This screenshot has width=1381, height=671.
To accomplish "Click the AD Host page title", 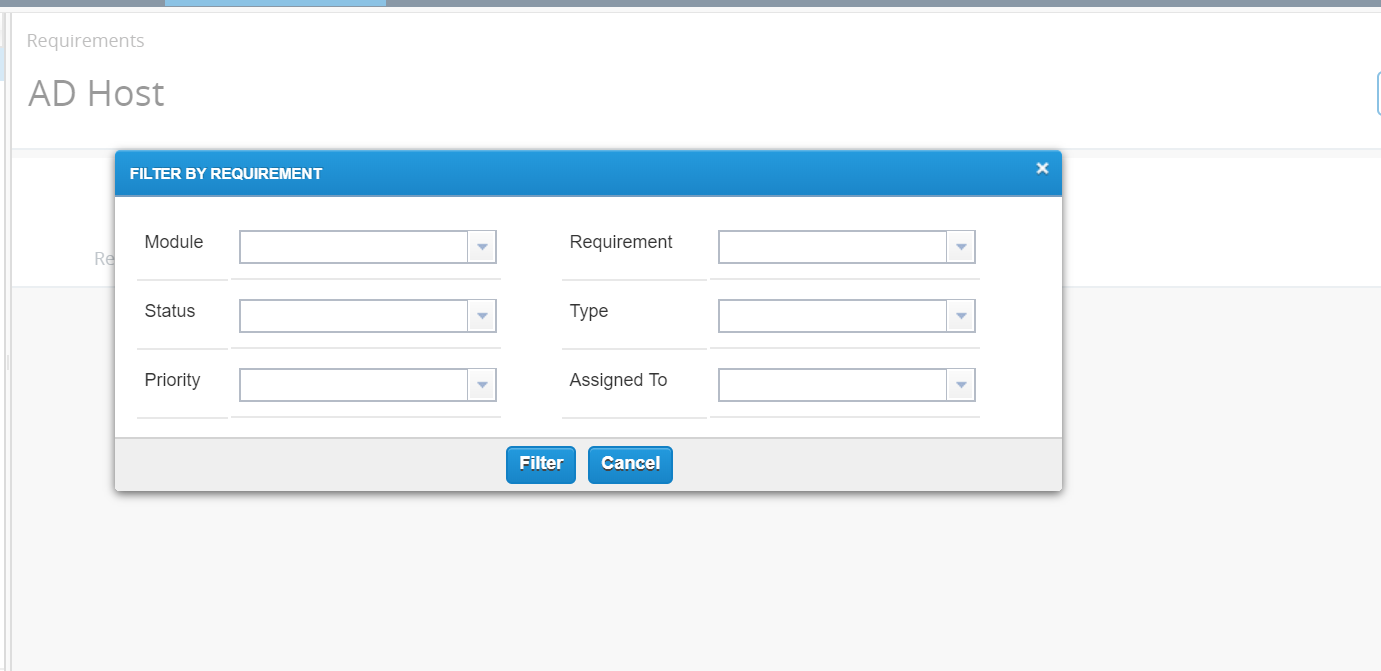I will (x=96, y=93).
